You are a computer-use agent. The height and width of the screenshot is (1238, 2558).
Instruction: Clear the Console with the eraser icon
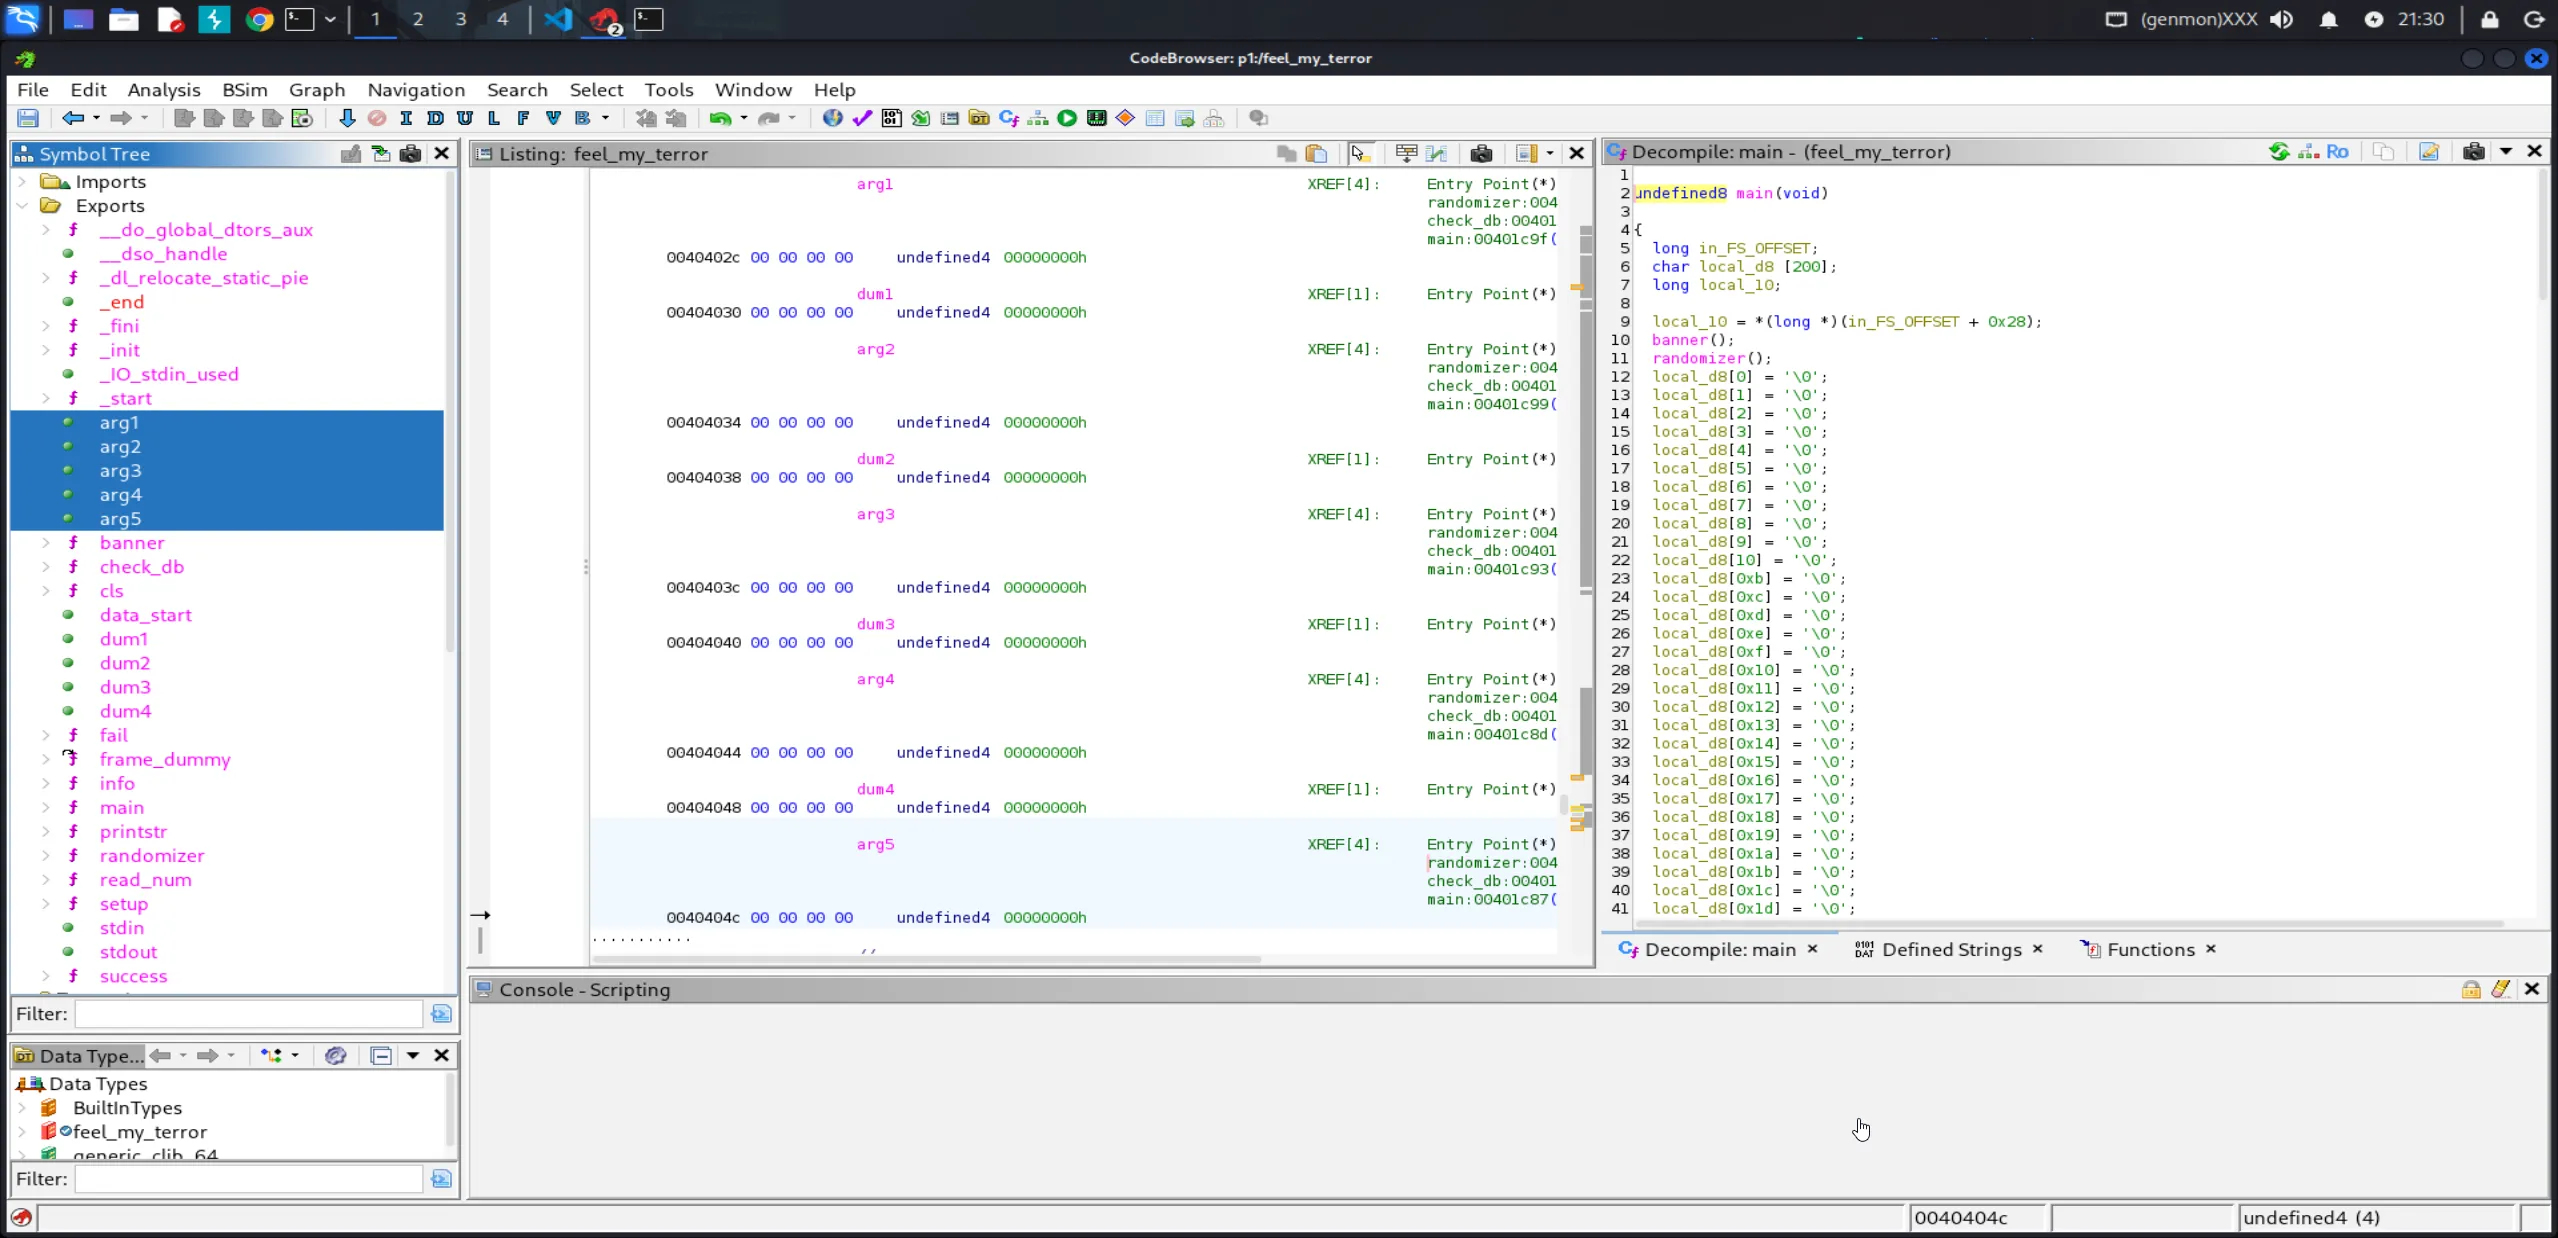(2501, 989)
